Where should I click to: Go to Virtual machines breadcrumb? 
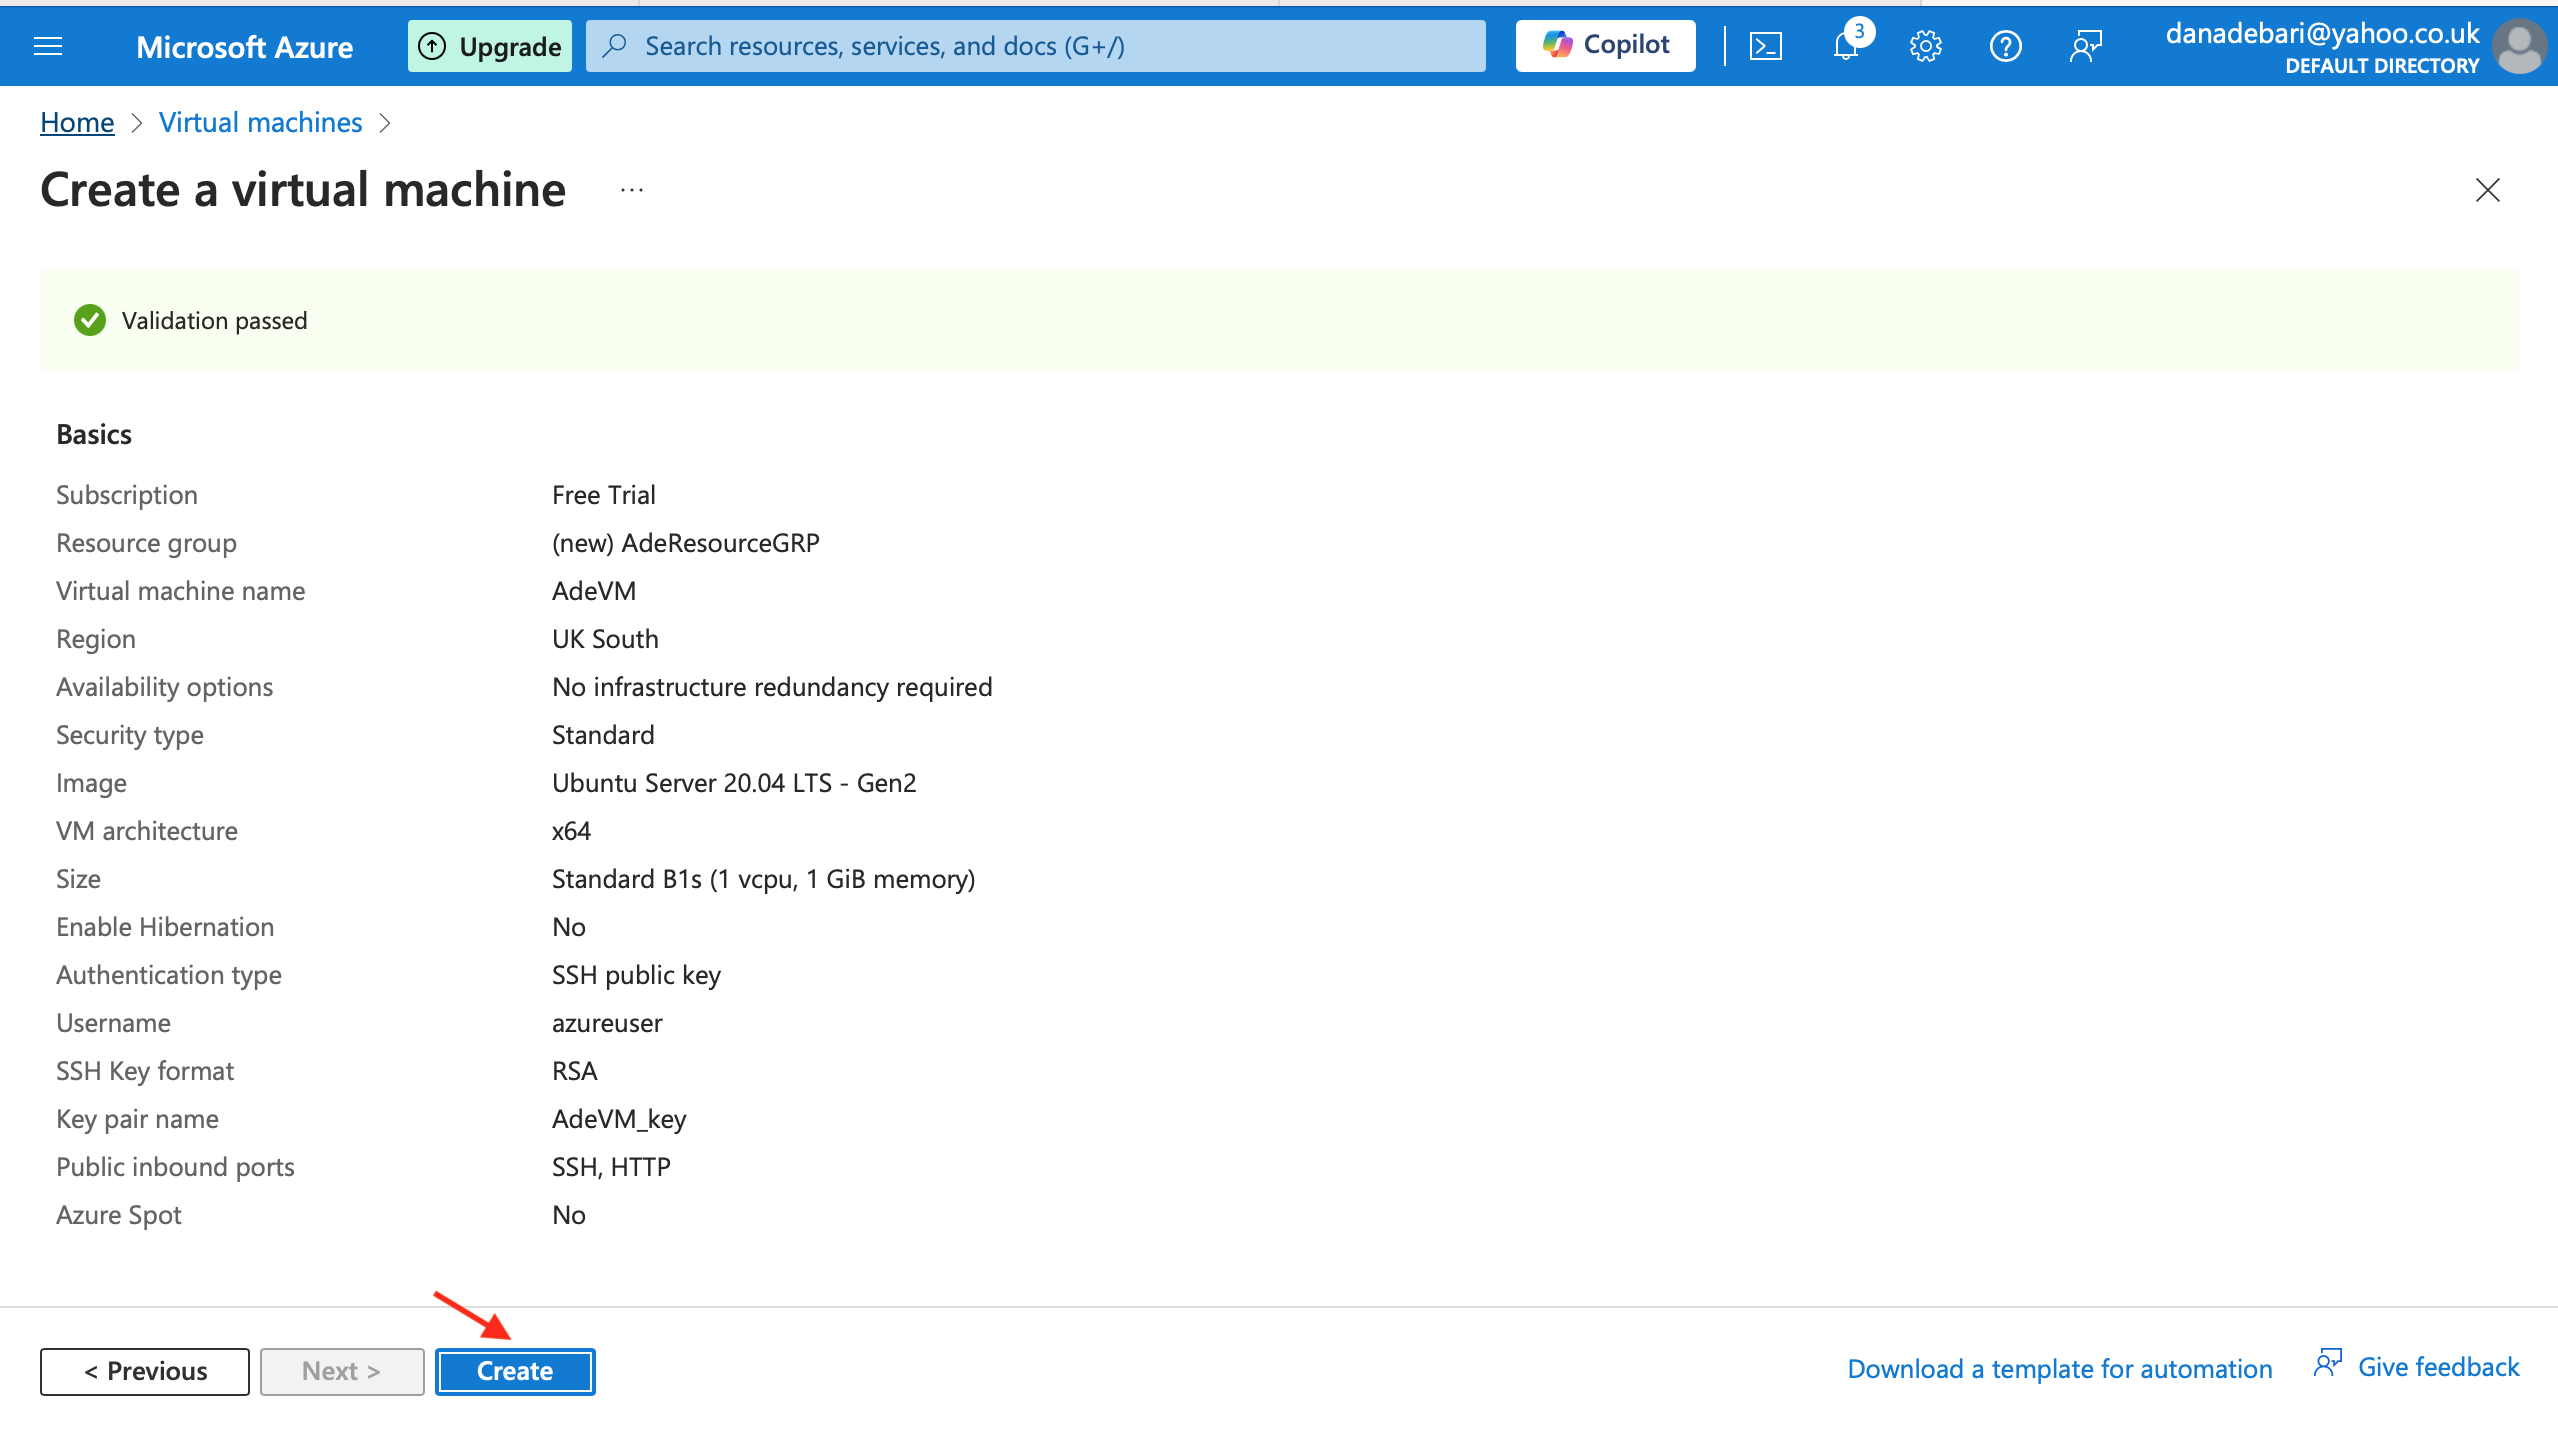260,122
